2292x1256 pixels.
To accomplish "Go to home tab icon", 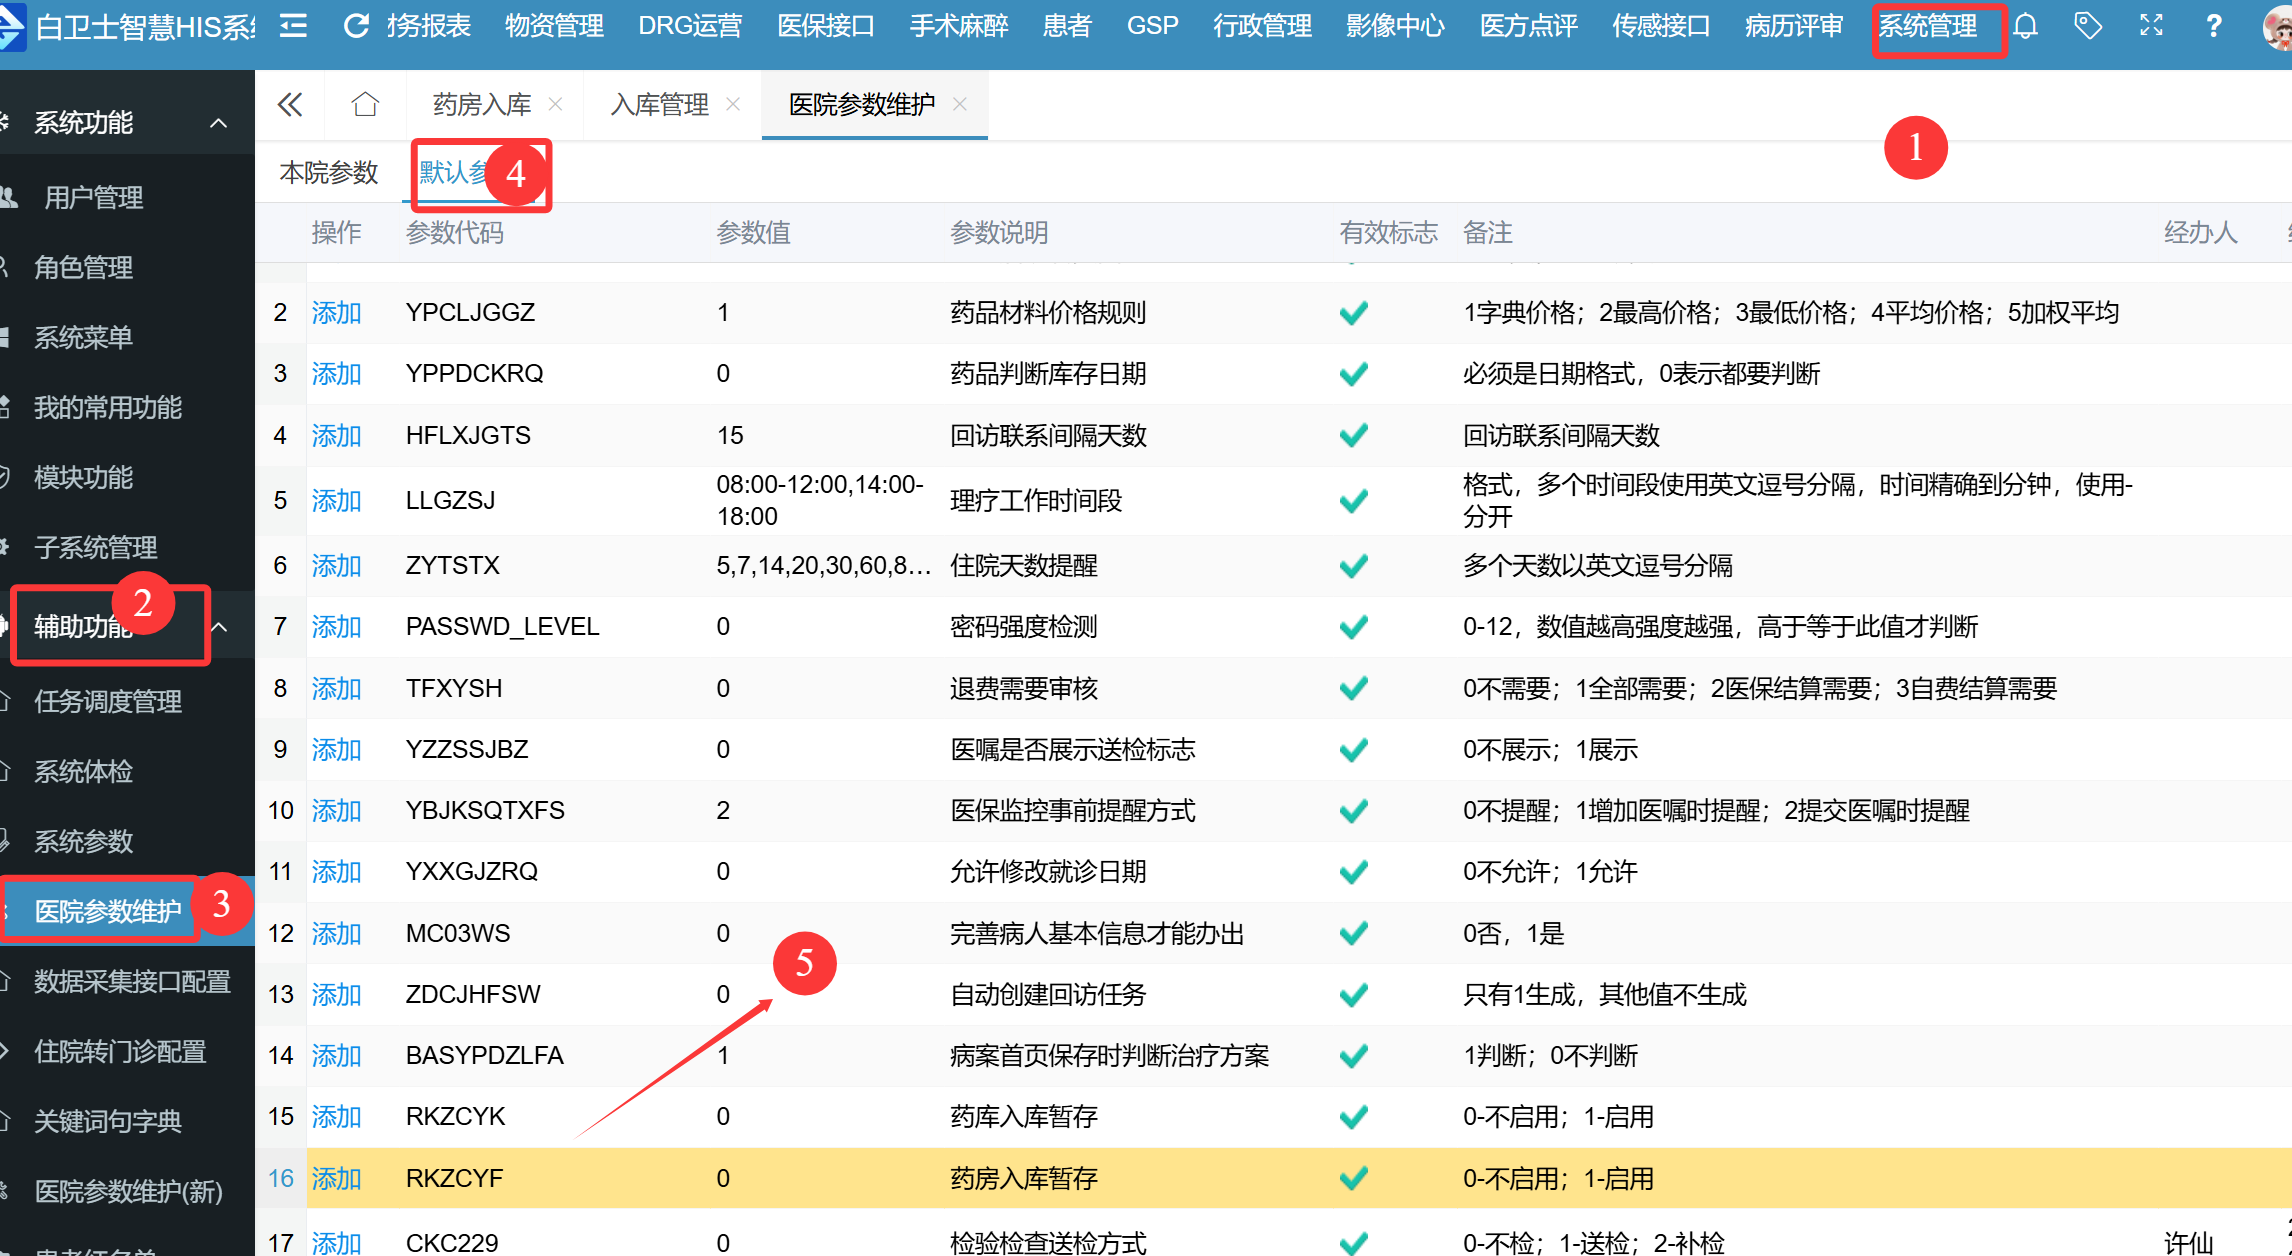I will [365, 104].
